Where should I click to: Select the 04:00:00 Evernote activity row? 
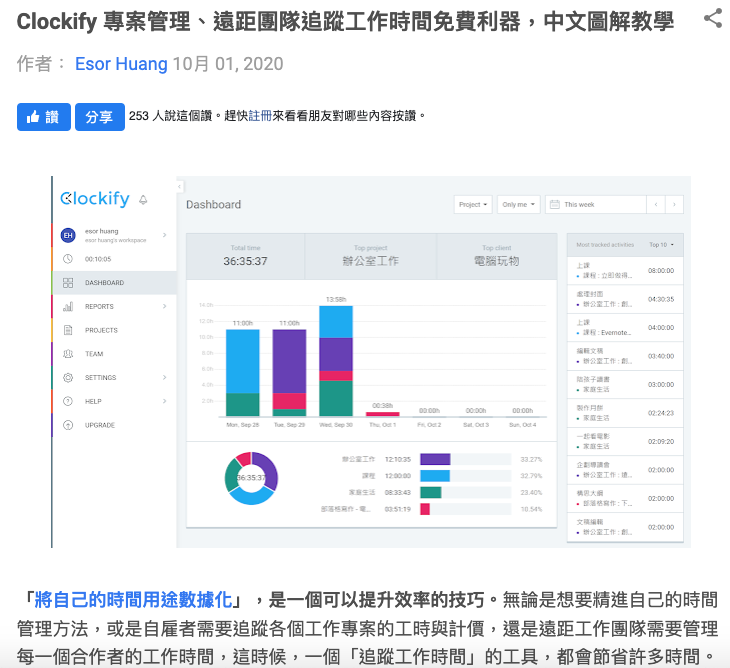tap(625, 328)
